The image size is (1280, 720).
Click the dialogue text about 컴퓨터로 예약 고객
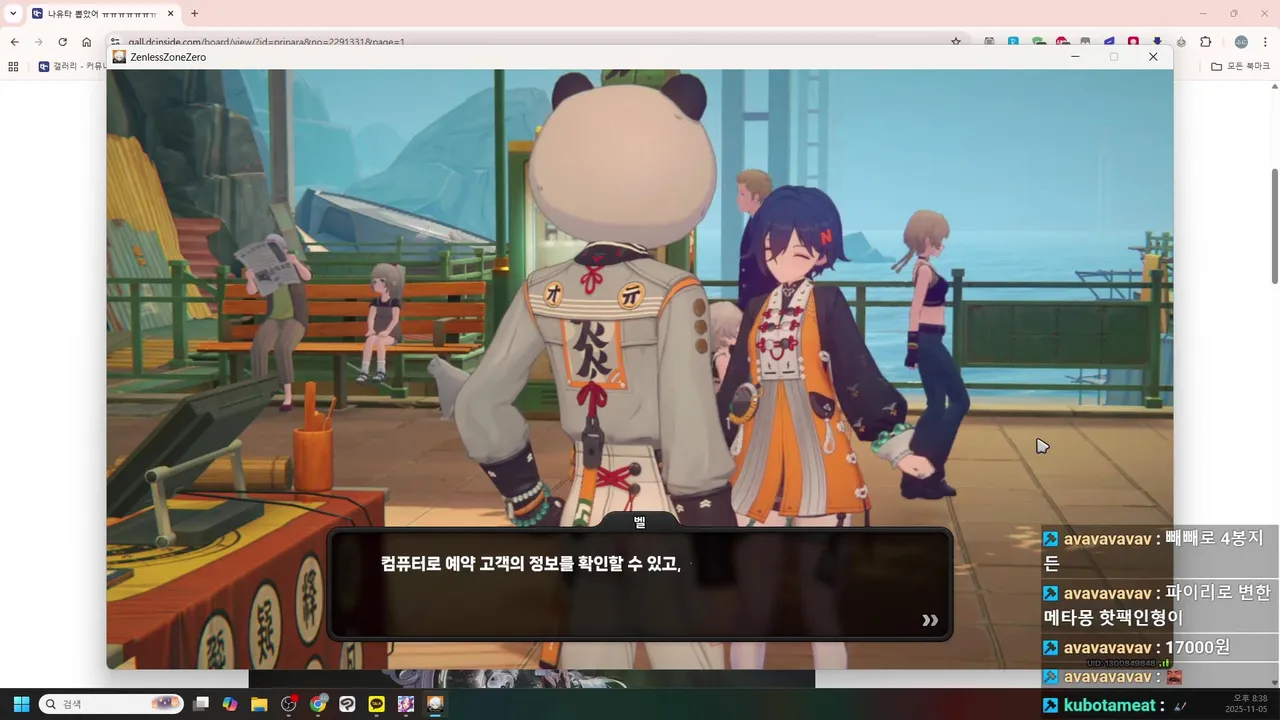531,564
